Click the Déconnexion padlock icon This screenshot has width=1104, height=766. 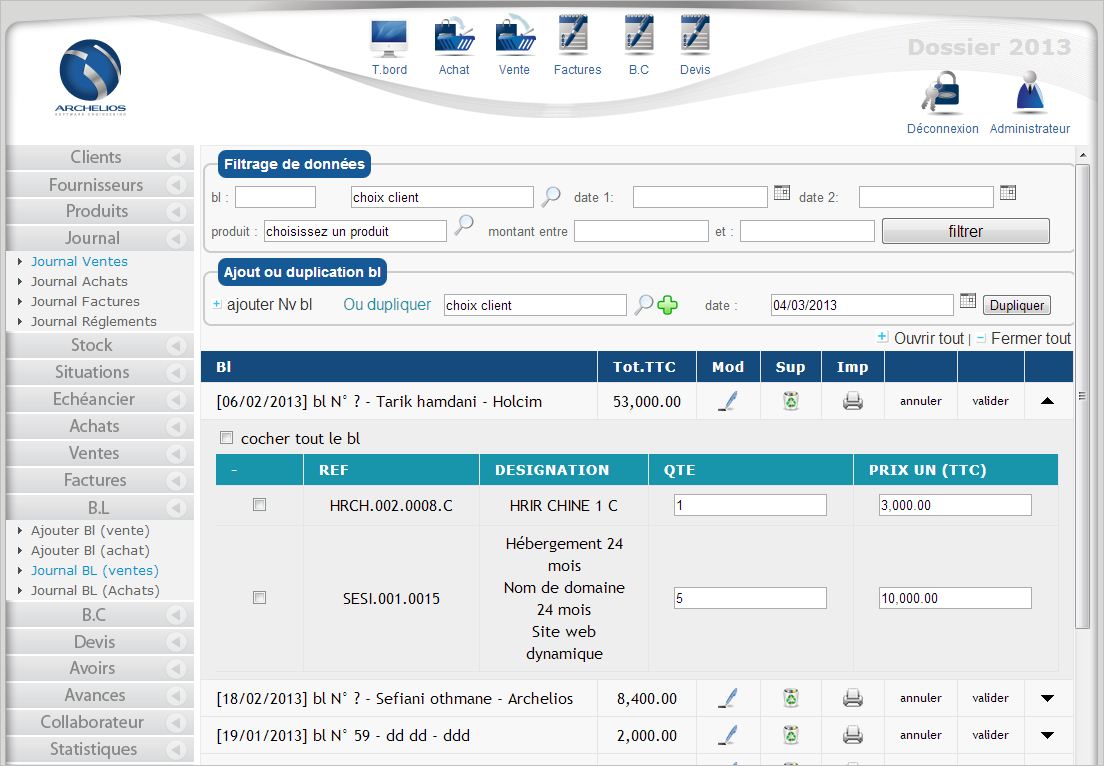click(x=941, y=93)
